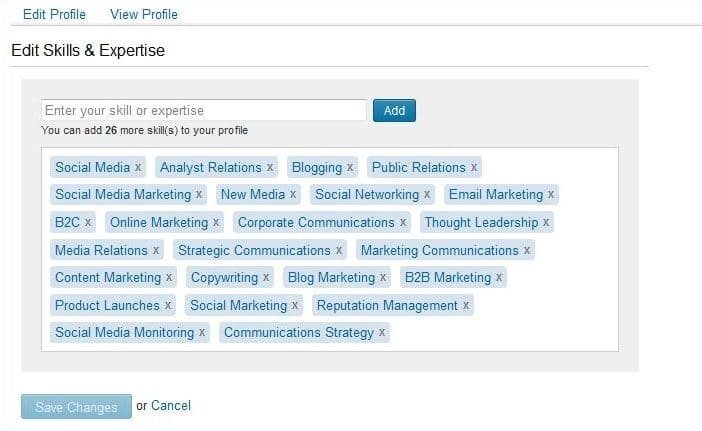
Task: Remove the Email Marketing skill tag
Action: [x=551, y=195]
